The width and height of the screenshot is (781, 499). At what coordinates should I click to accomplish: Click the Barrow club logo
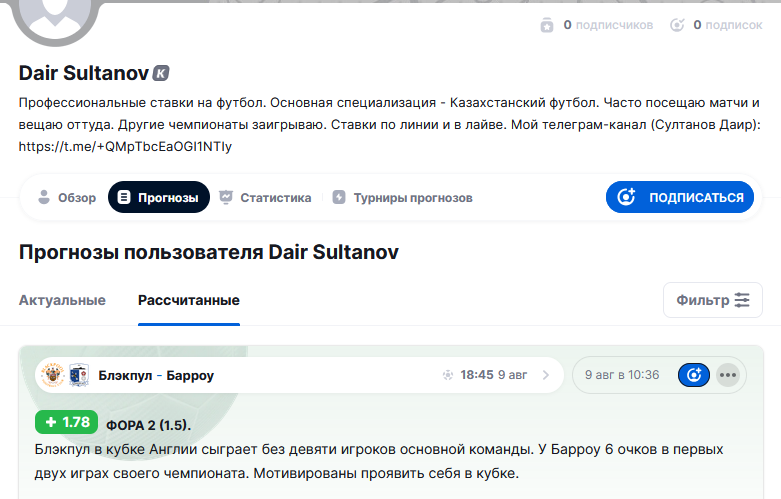[x=79, y=375]
